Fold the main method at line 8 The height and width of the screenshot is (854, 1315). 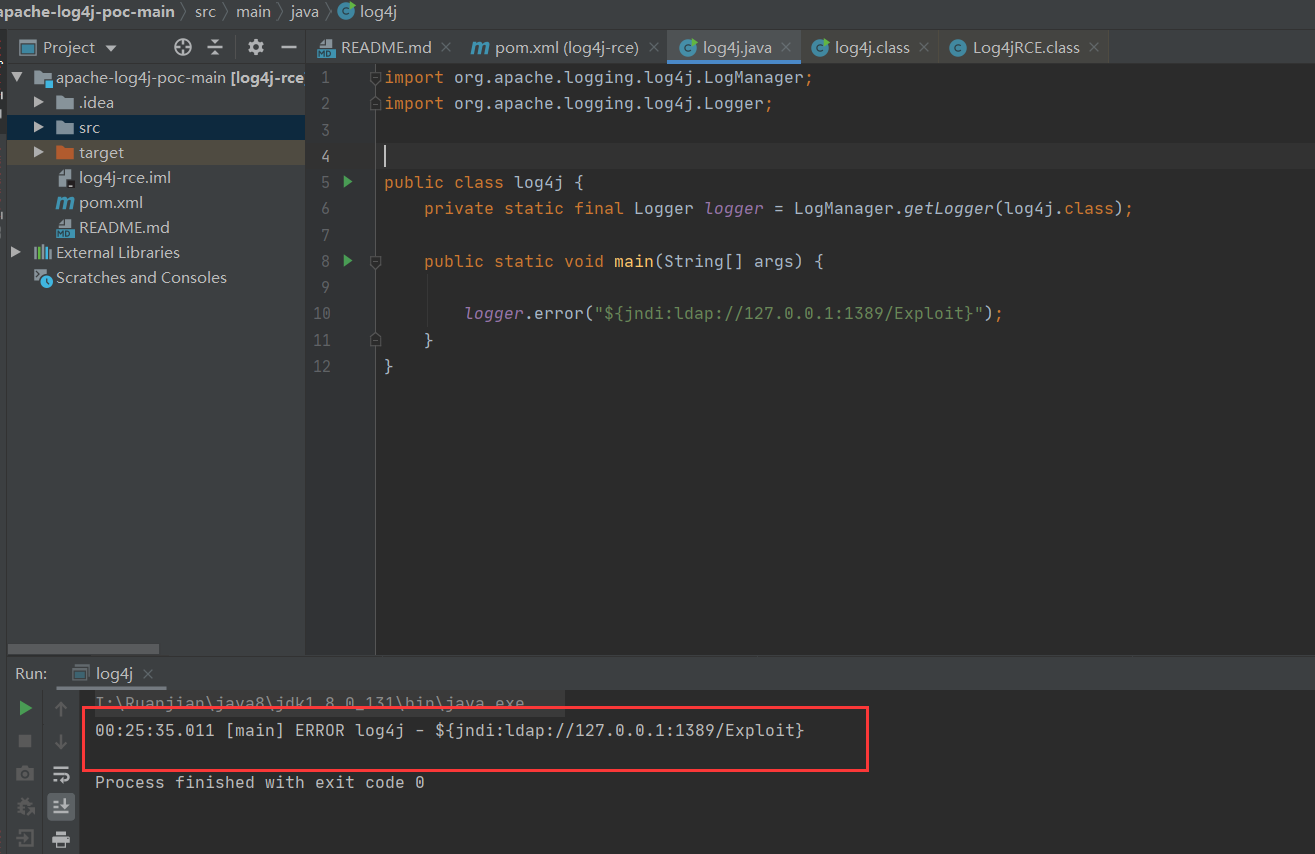point(375,261)
